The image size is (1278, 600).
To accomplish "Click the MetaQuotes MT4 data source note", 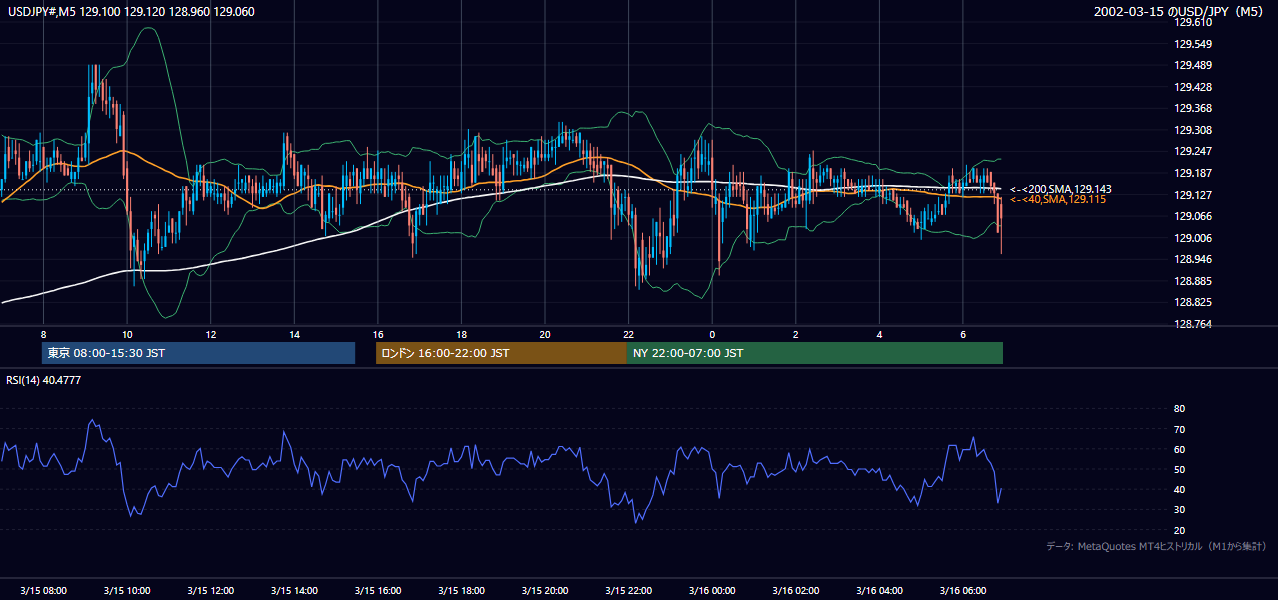I will pos(1157,546).
